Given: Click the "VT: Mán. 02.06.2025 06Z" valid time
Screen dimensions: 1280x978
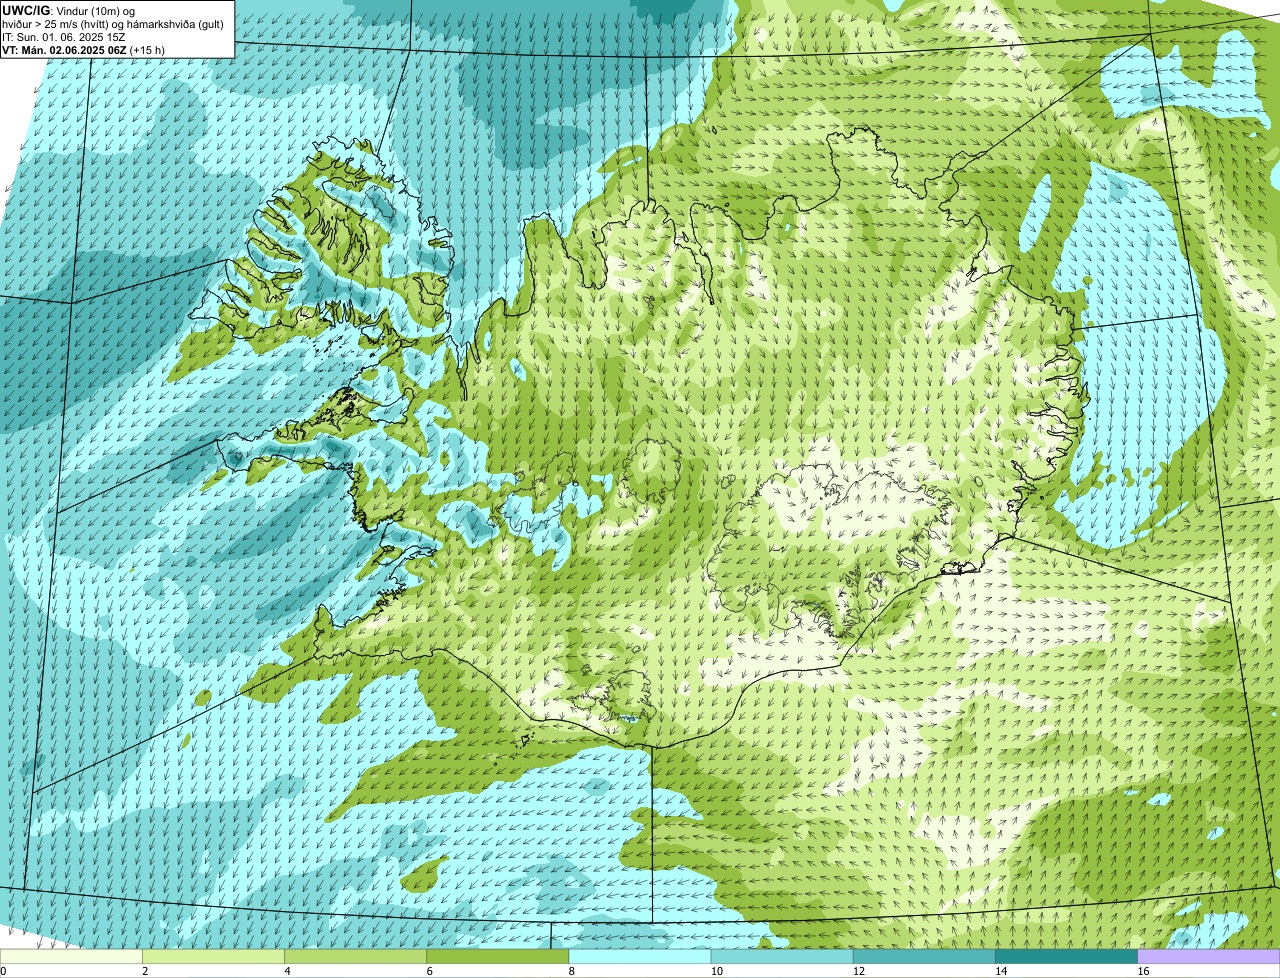Looking at the screenshot, I should click(x=64, y=50).
